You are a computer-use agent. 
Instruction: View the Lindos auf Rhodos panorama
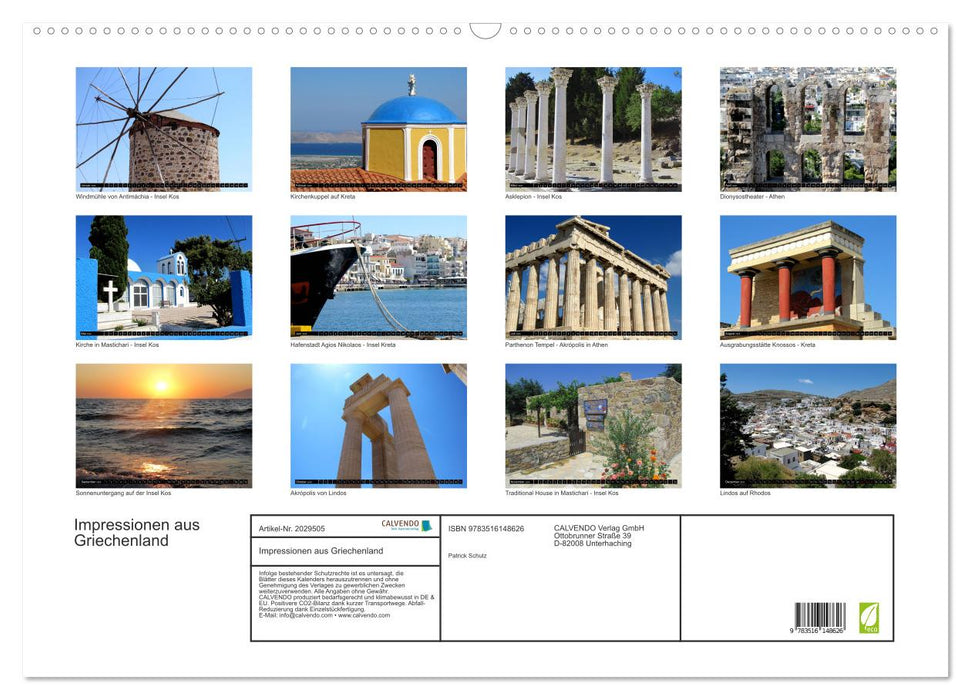(x=807, y=425)
